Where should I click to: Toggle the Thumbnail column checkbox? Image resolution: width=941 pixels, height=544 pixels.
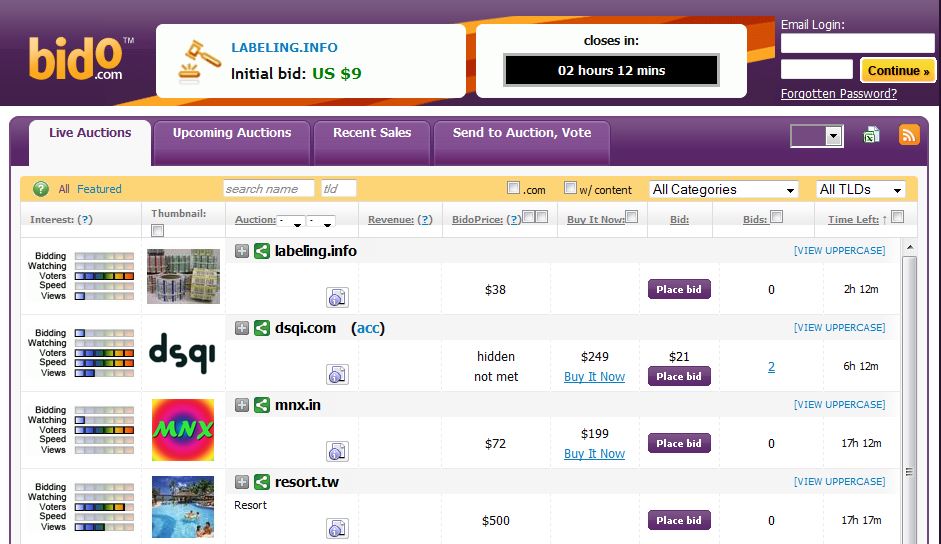pos(157,231)
